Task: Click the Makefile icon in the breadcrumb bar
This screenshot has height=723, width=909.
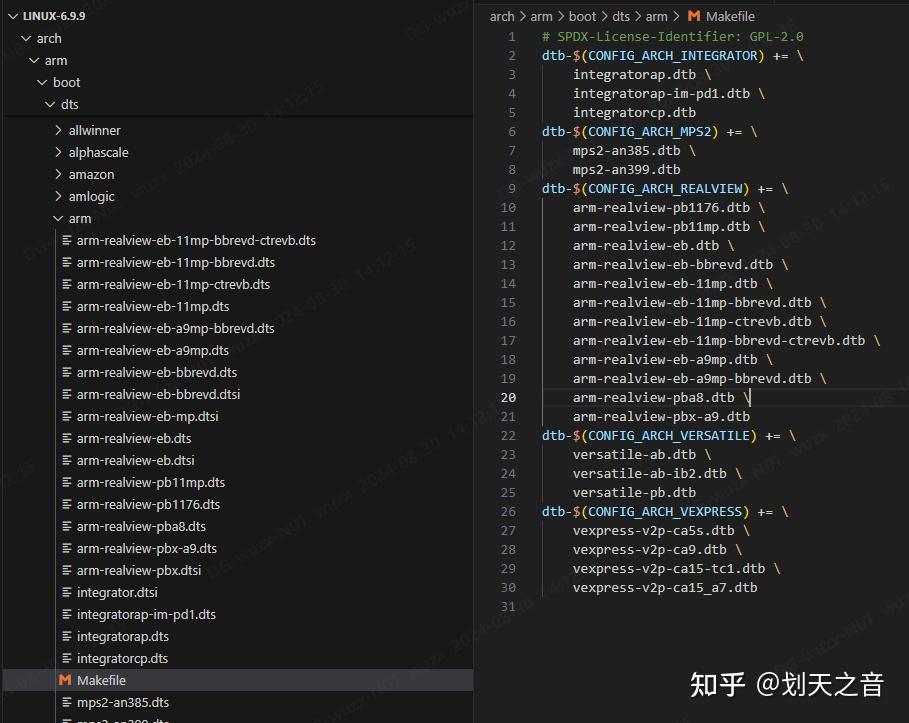Action: tap(695, 16)
